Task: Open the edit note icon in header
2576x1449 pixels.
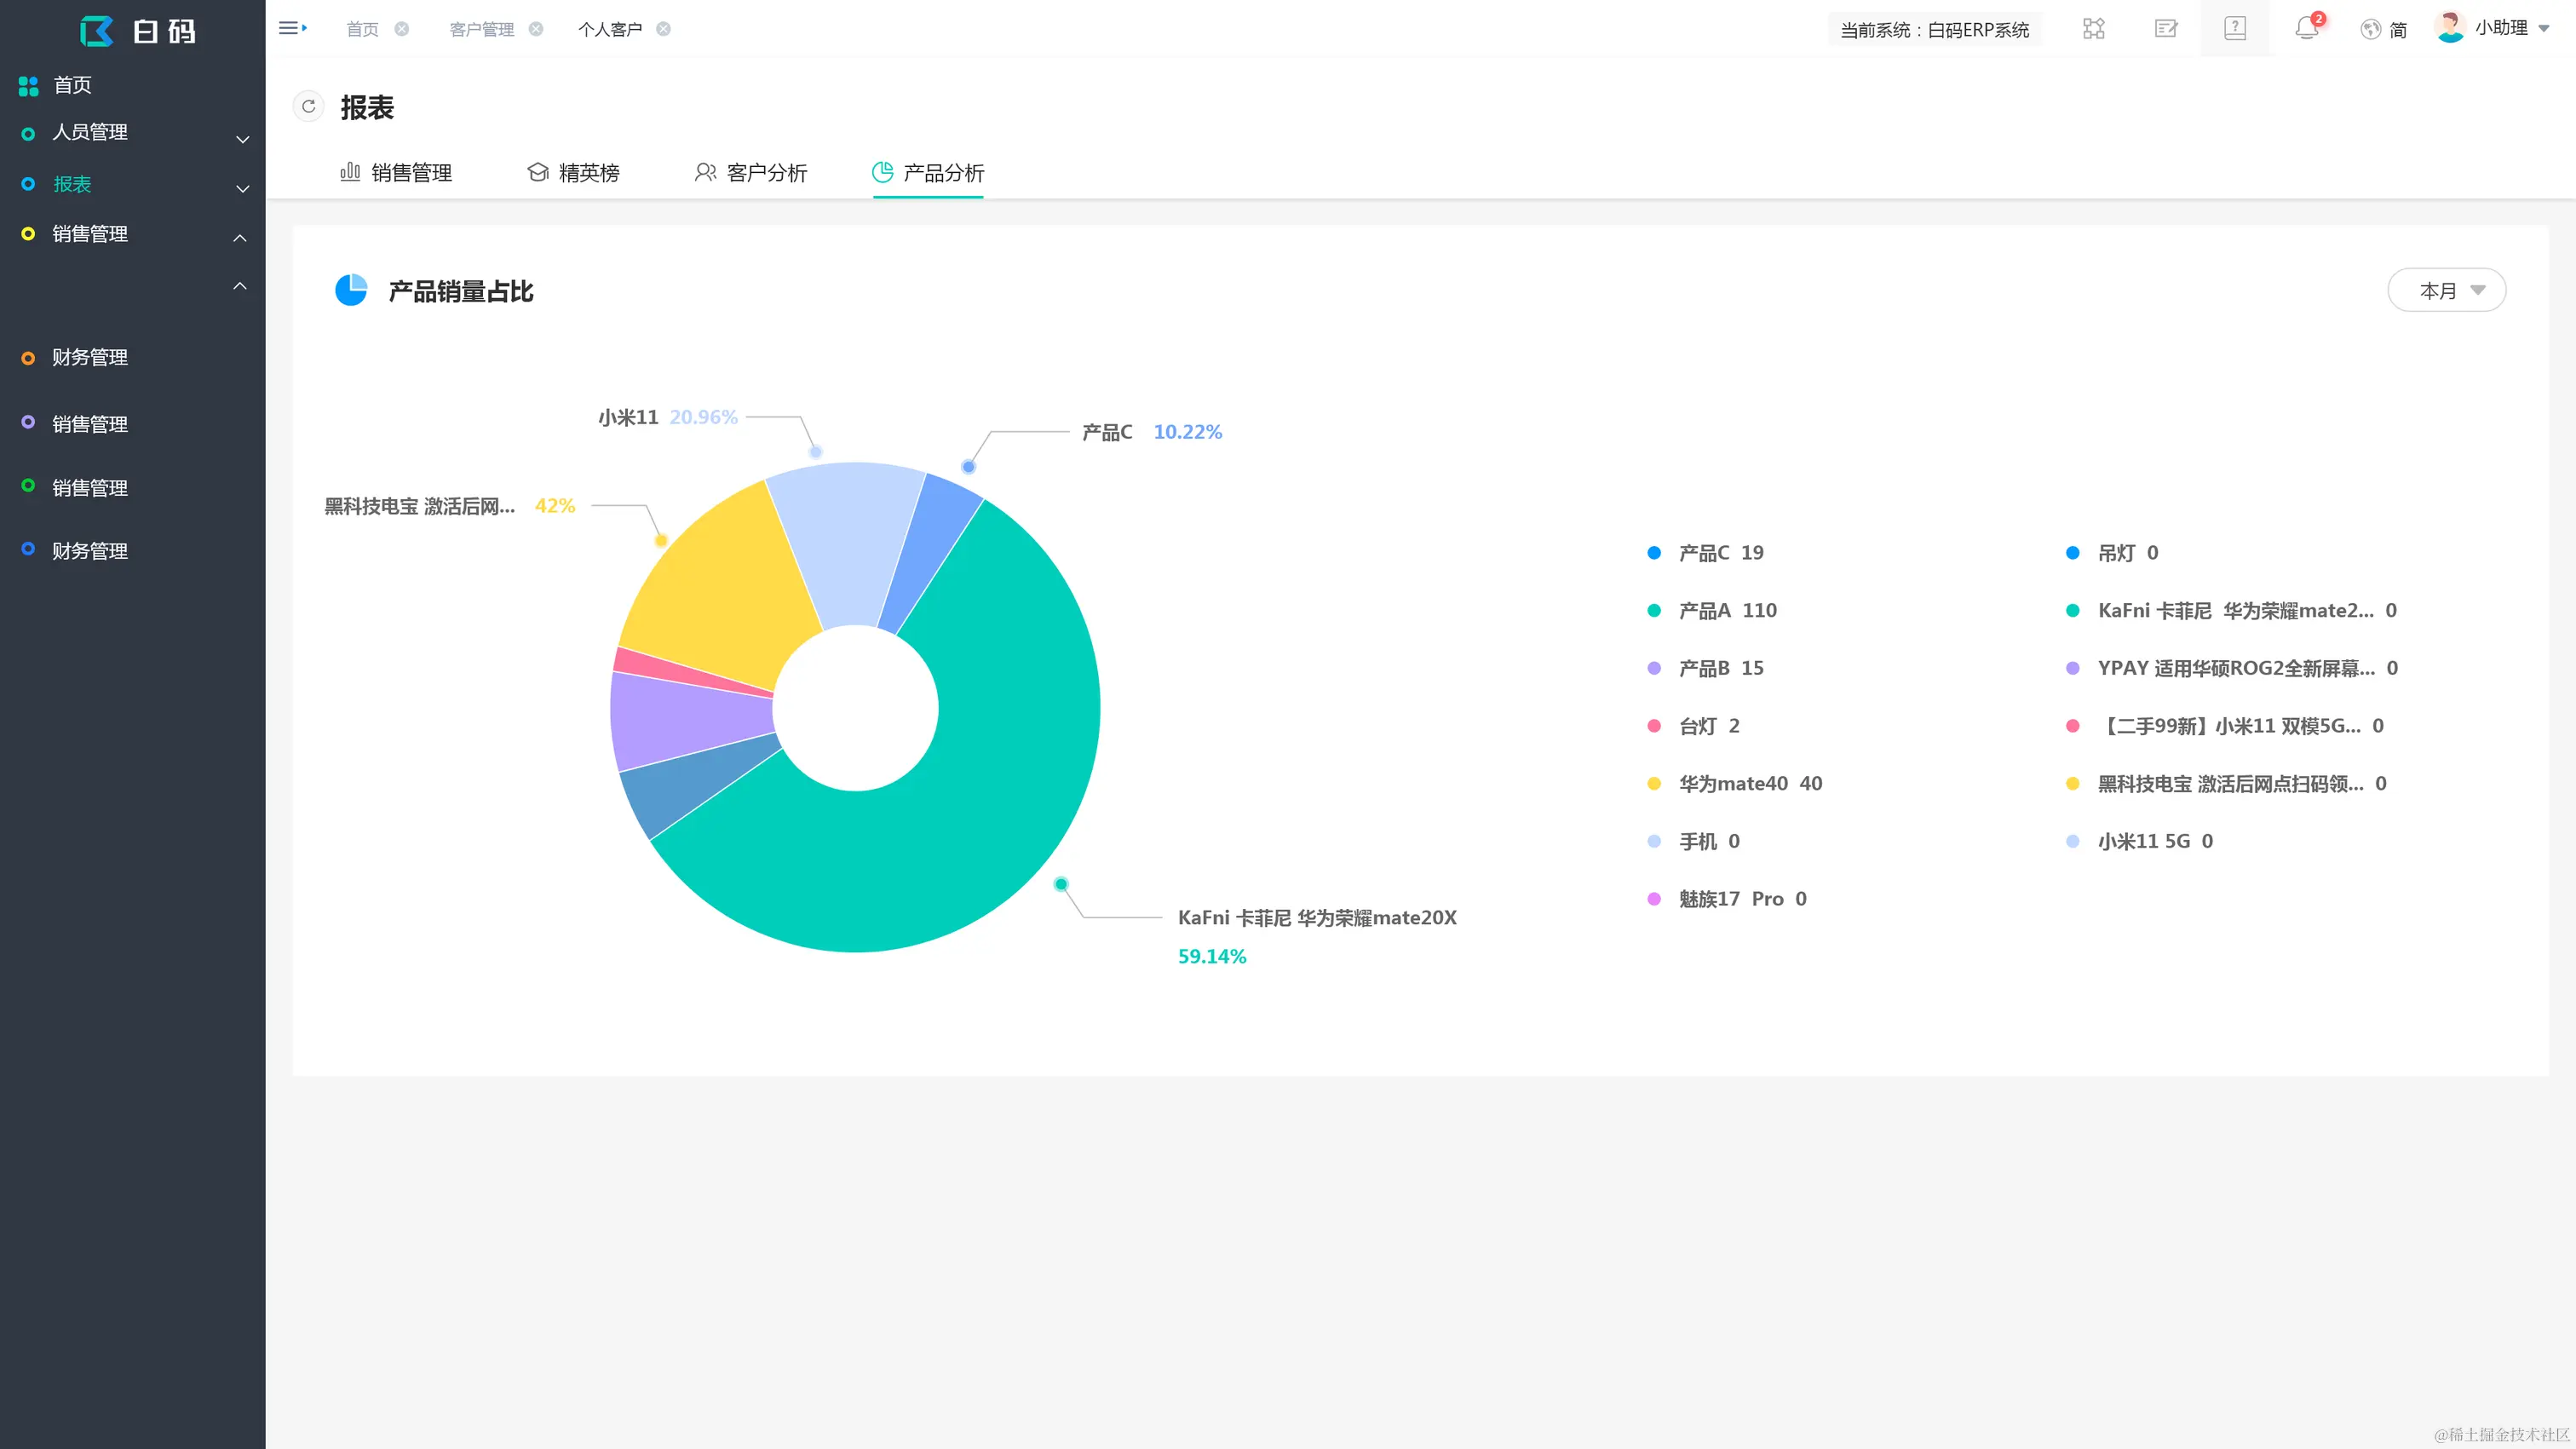Action: click(x=2165, y=28)
